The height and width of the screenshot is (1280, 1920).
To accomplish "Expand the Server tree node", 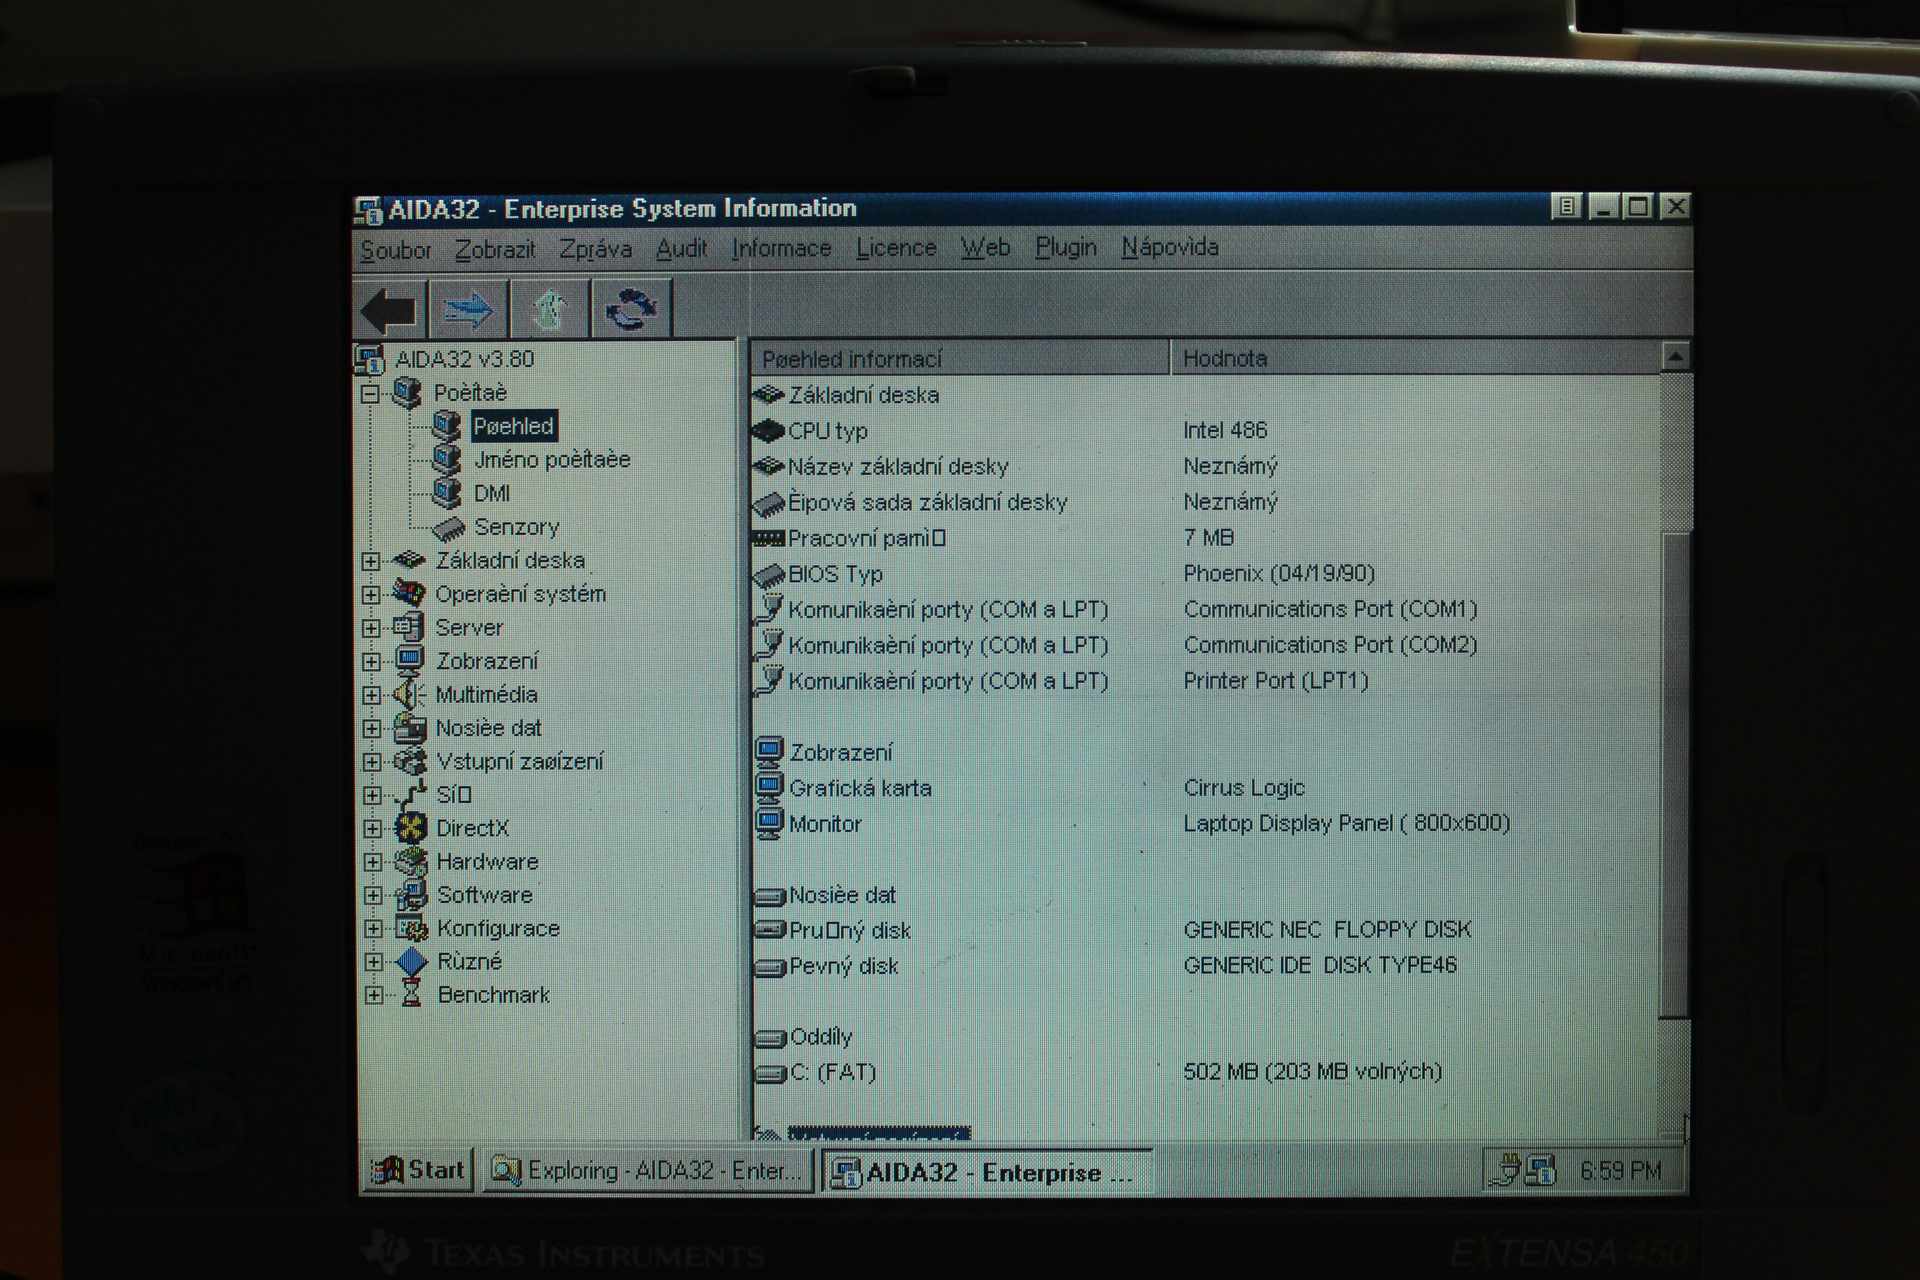I will pyautogui.click(x=371, y=628).
